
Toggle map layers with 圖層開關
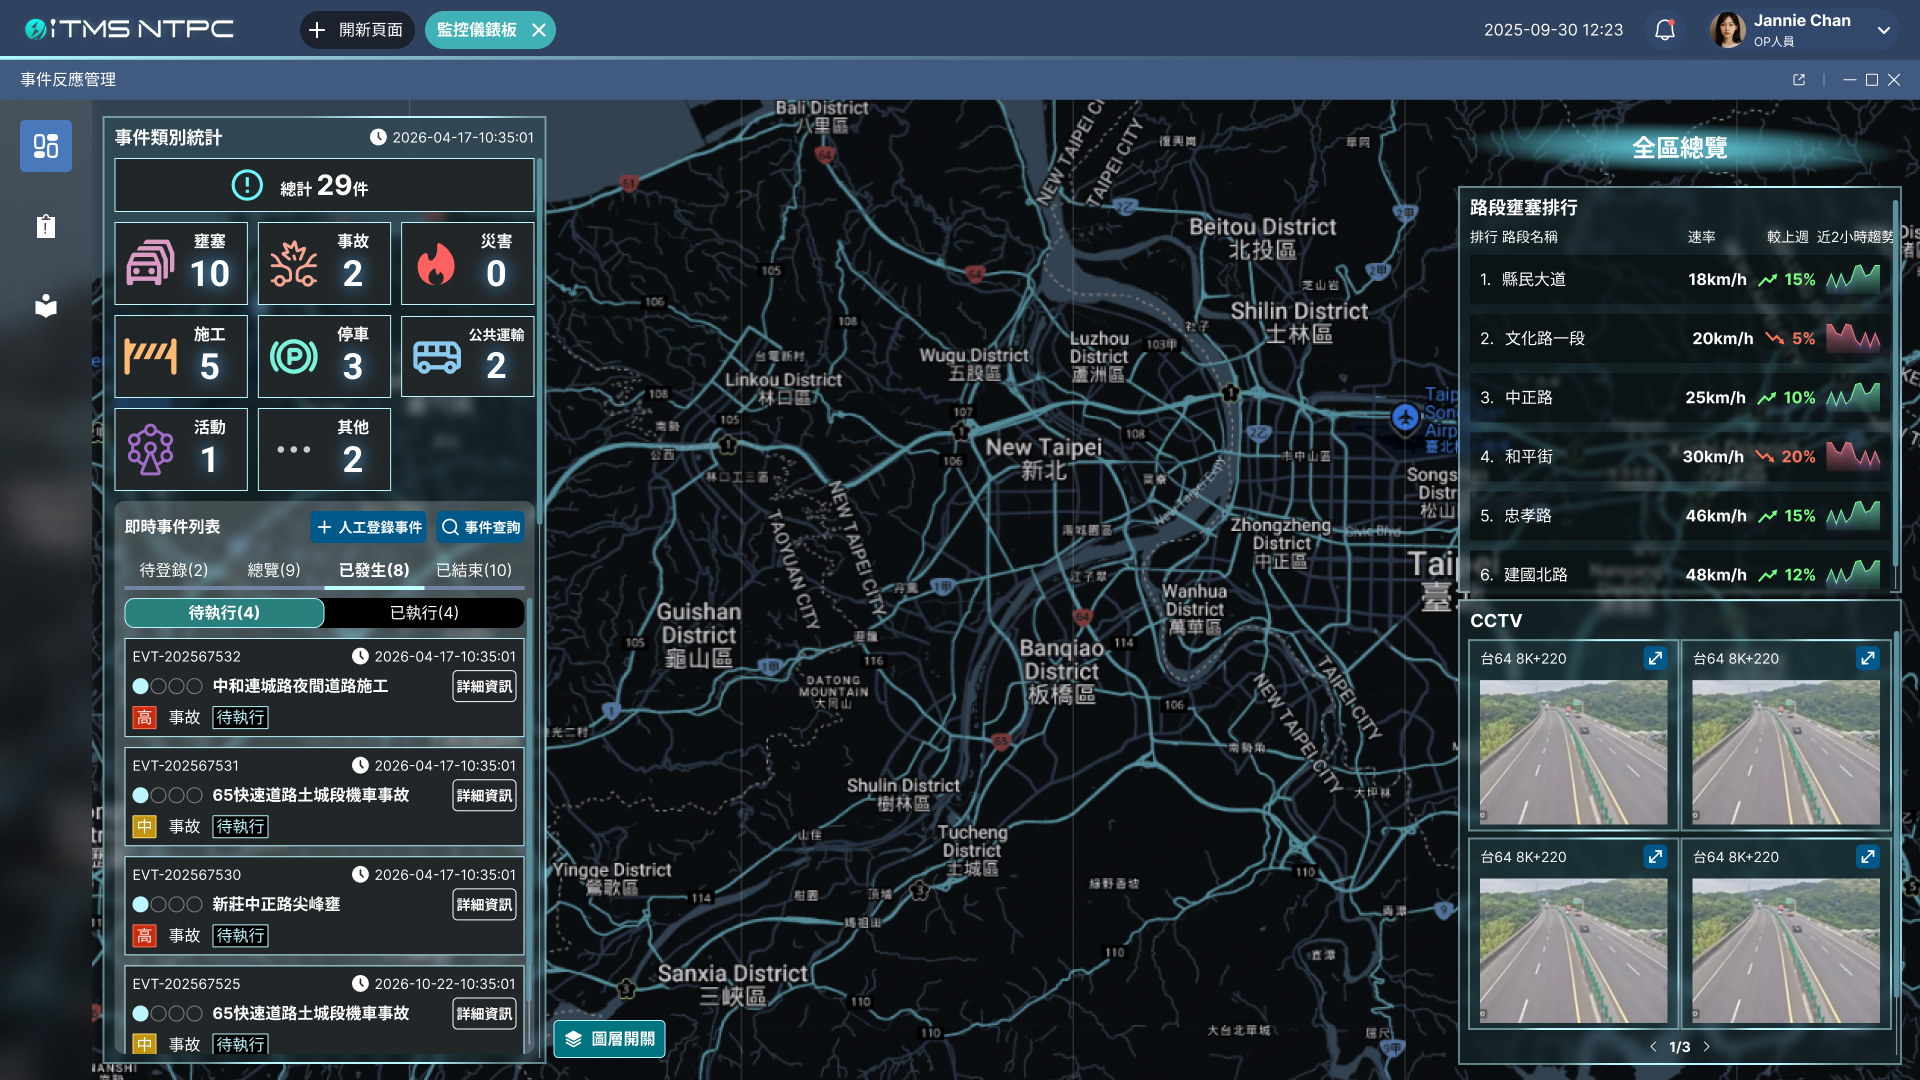609,1039
